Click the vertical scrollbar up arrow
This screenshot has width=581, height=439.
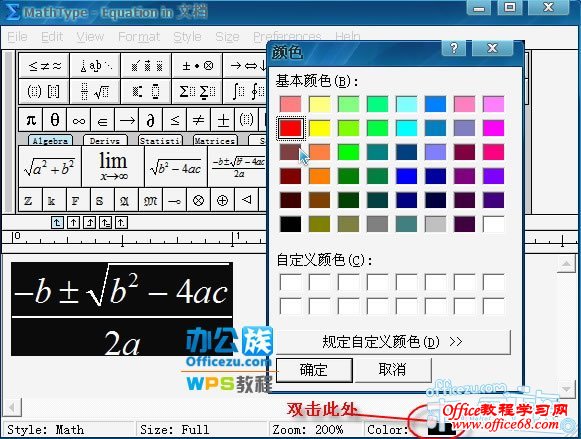pos(566,264)
